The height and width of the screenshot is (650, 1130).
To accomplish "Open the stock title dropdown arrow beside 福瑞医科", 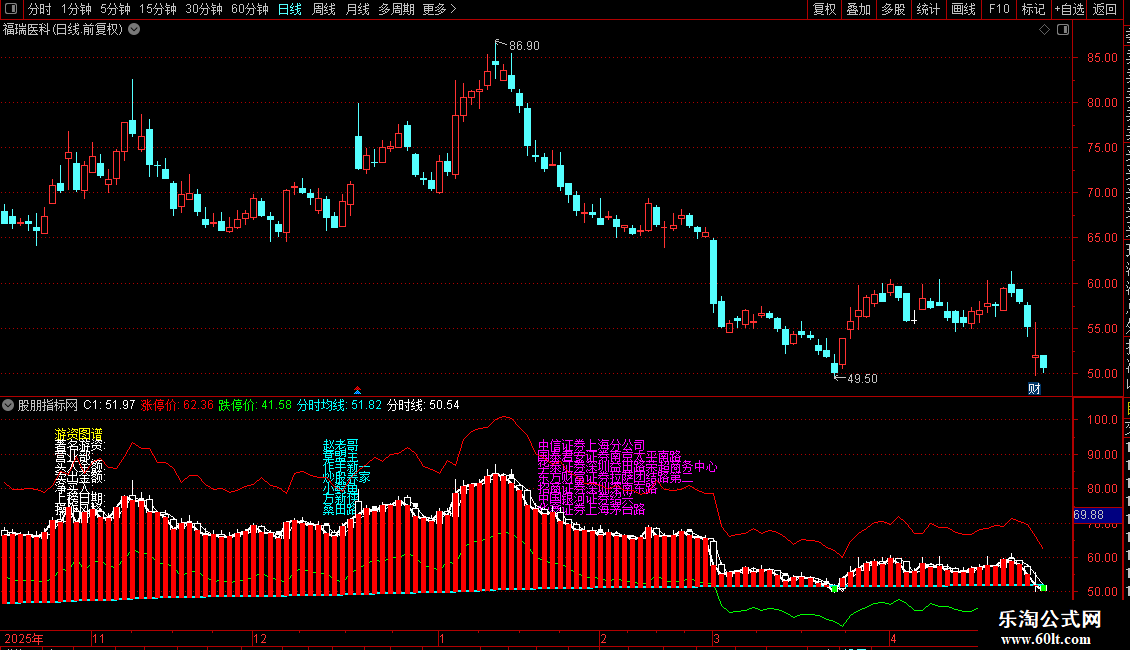I will (134, 30).
